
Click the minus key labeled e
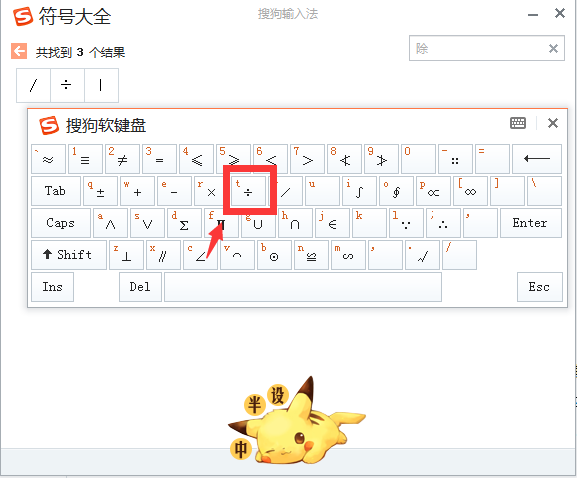(174, 191)
